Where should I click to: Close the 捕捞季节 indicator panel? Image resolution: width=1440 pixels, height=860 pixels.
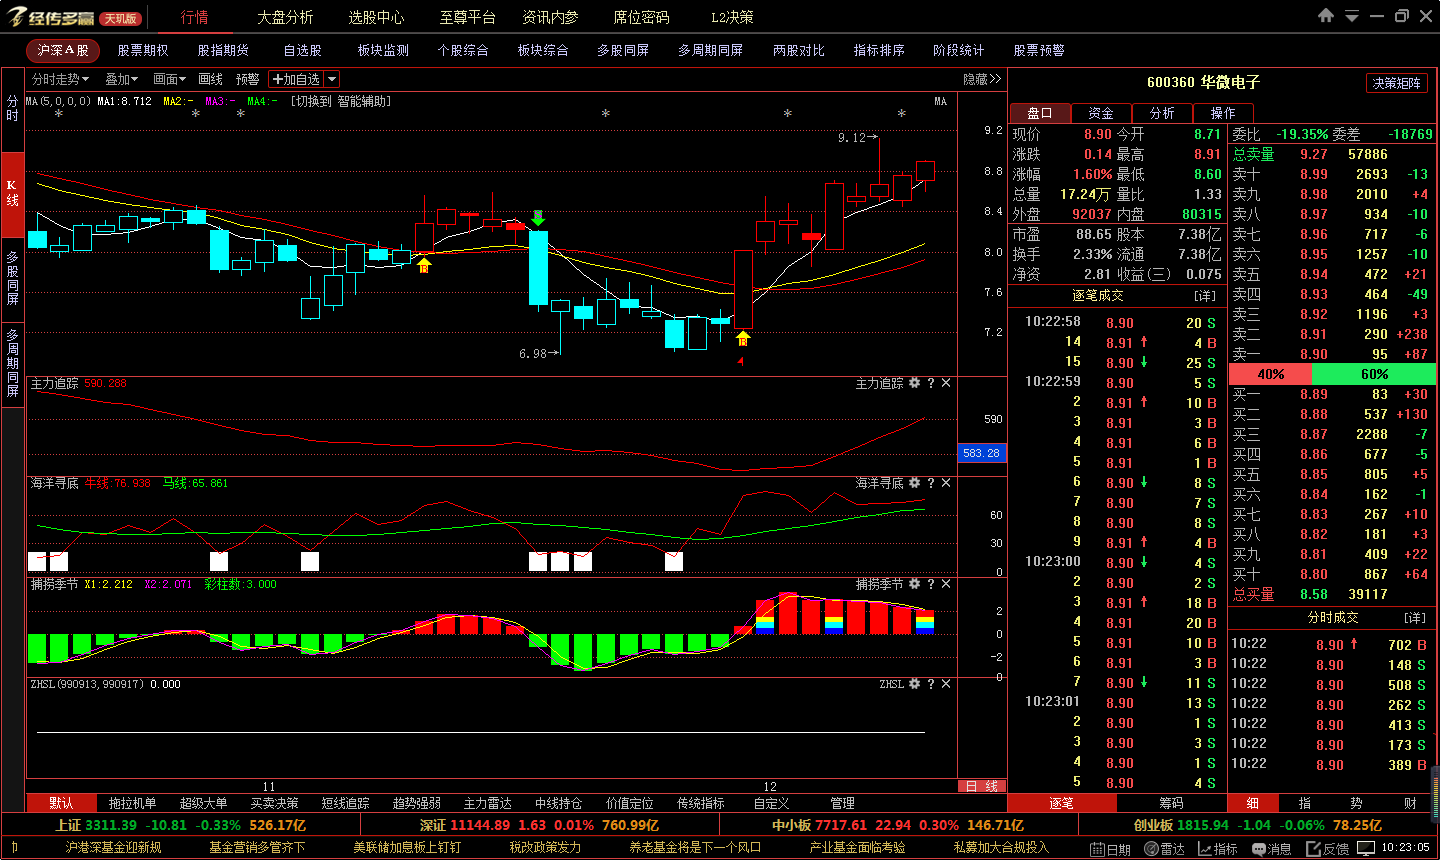(946, 584)
